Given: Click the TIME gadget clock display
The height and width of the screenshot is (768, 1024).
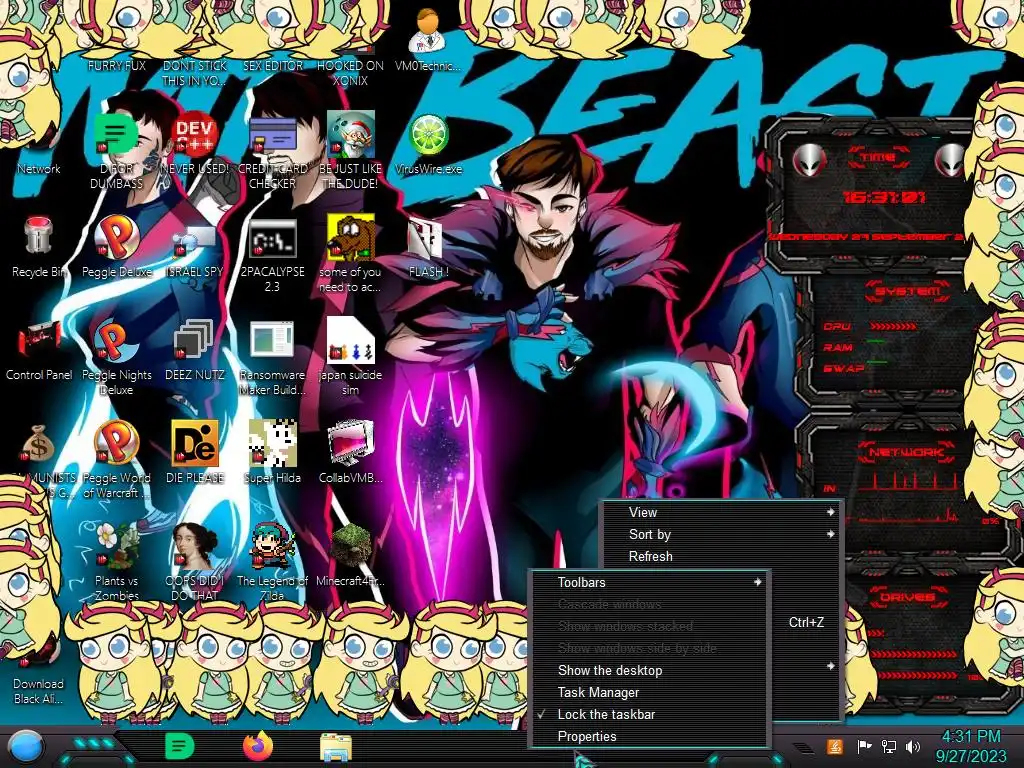Looking at the screenshot, I should (x=884, y=197).
